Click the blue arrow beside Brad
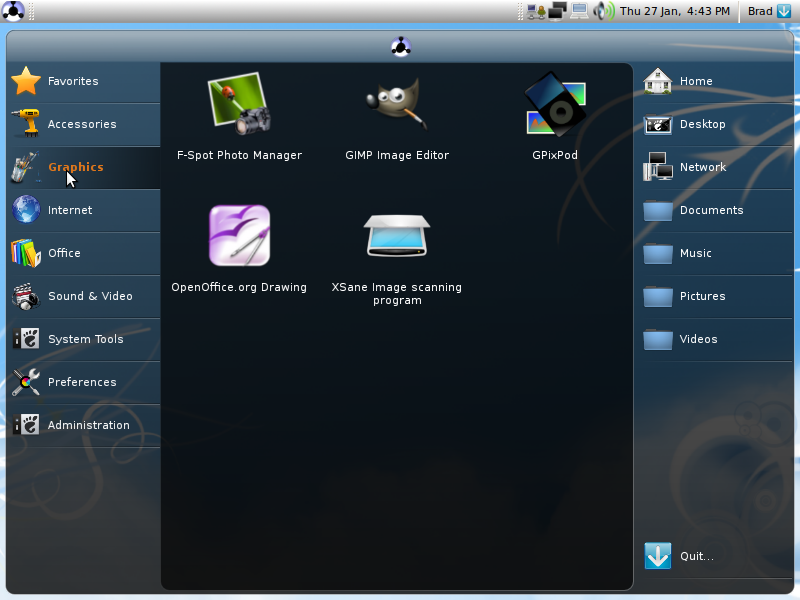The height and width of the screenshot is (600, 800). [784, 11]
